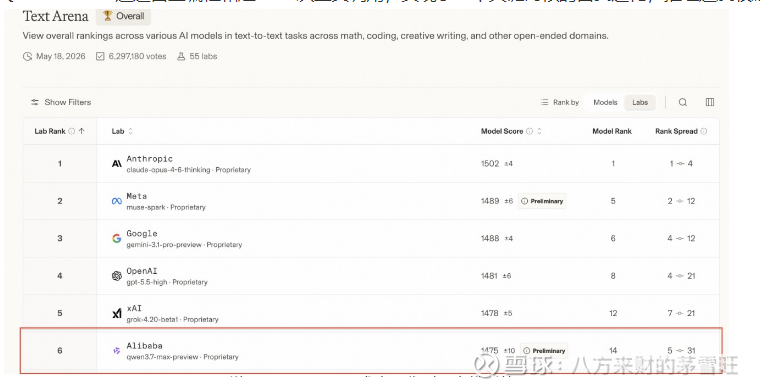
Task: Click the filter sliders icon
Action: coord(35,102)
